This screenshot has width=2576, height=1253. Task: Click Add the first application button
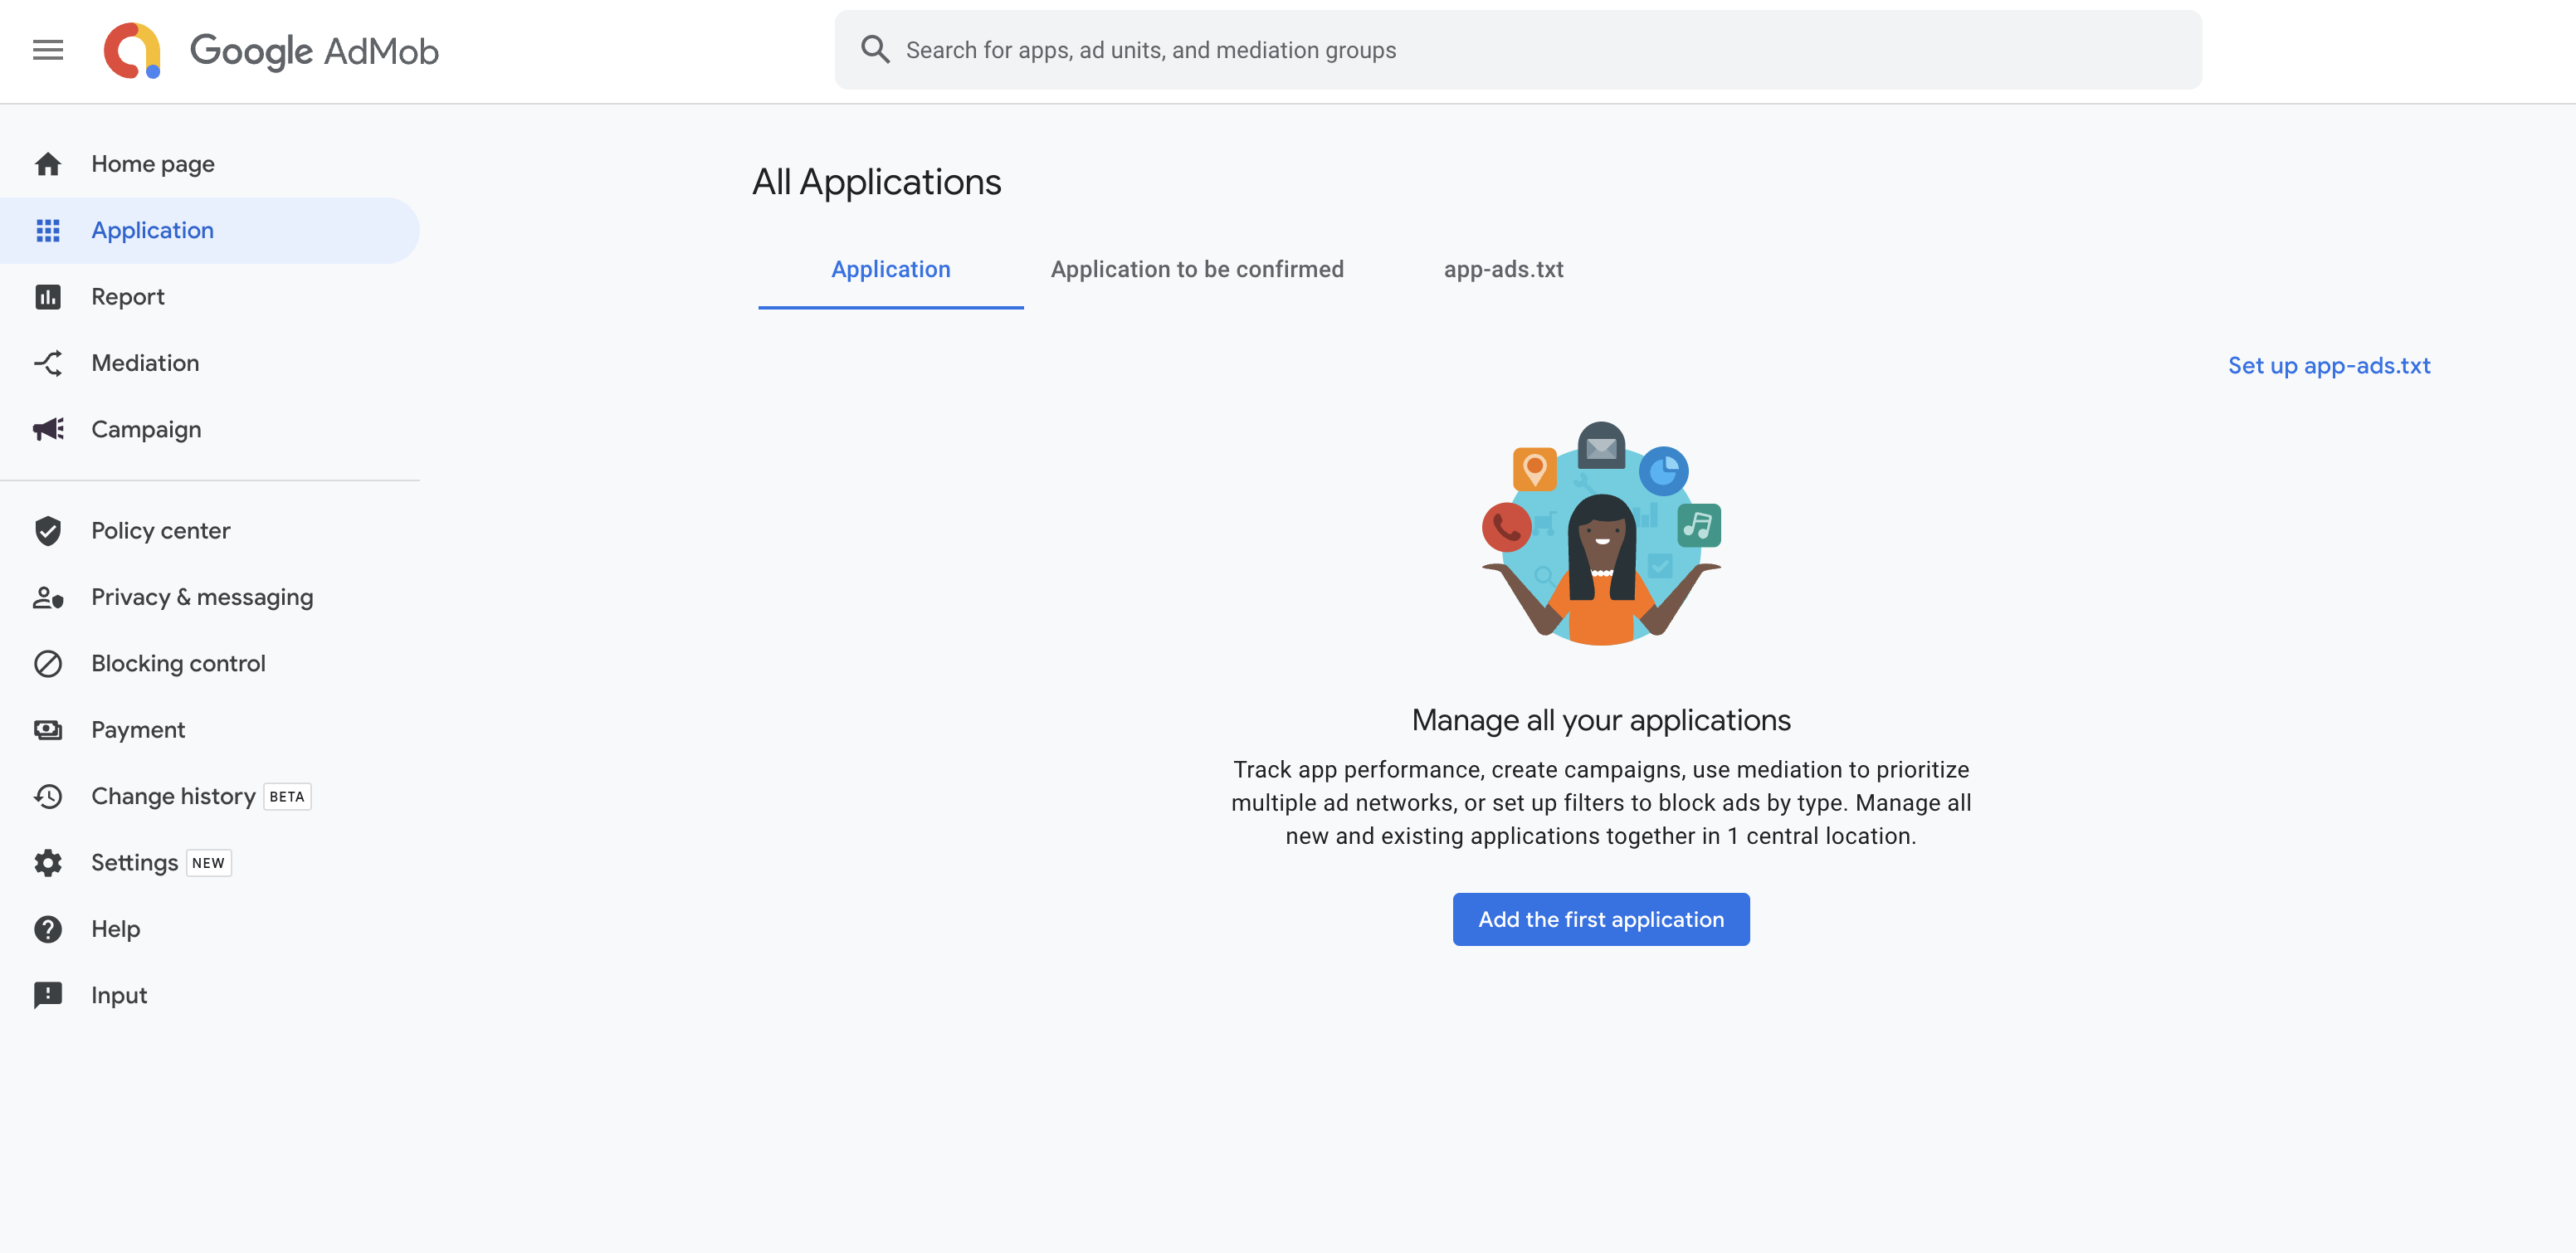[1600, 919]
